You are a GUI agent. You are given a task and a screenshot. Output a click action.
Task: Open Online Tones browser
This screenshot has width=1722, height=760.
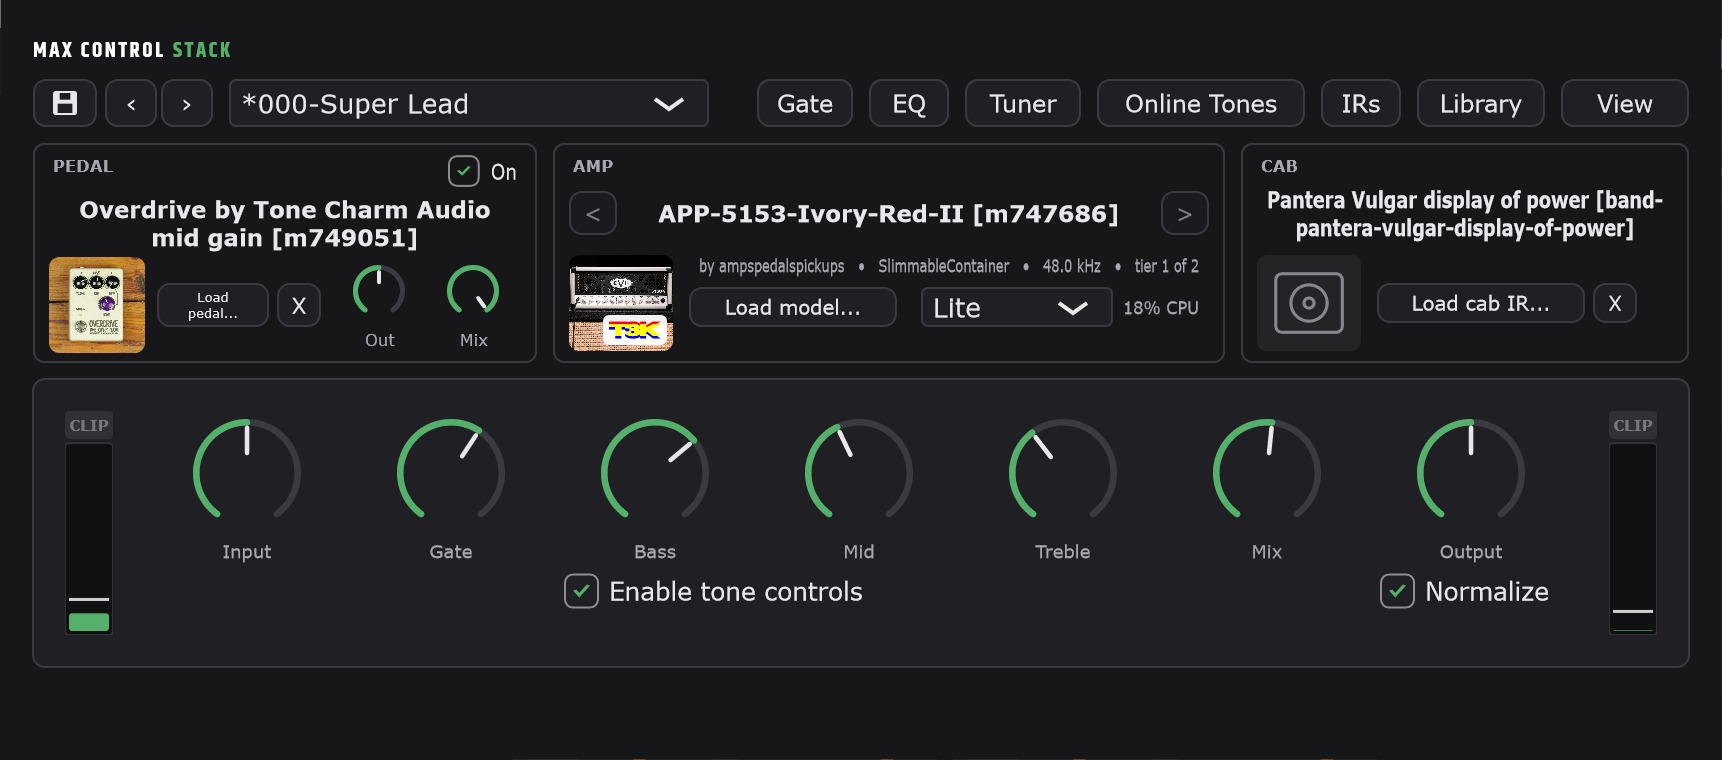coord(1201,103)
